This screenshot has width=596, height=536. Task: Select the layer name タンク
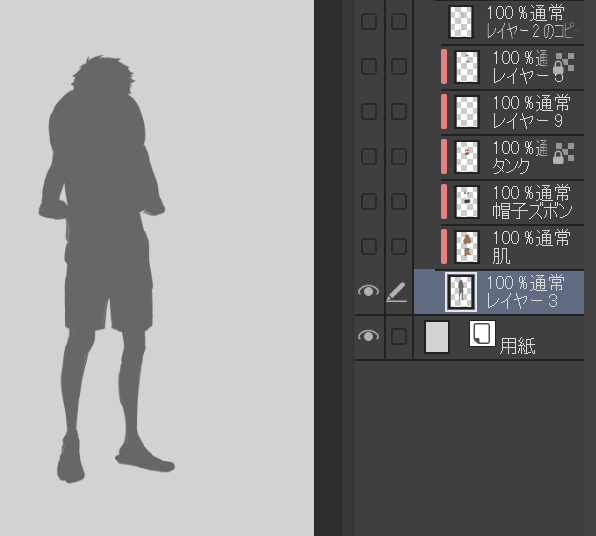click(x=511, y=166)
